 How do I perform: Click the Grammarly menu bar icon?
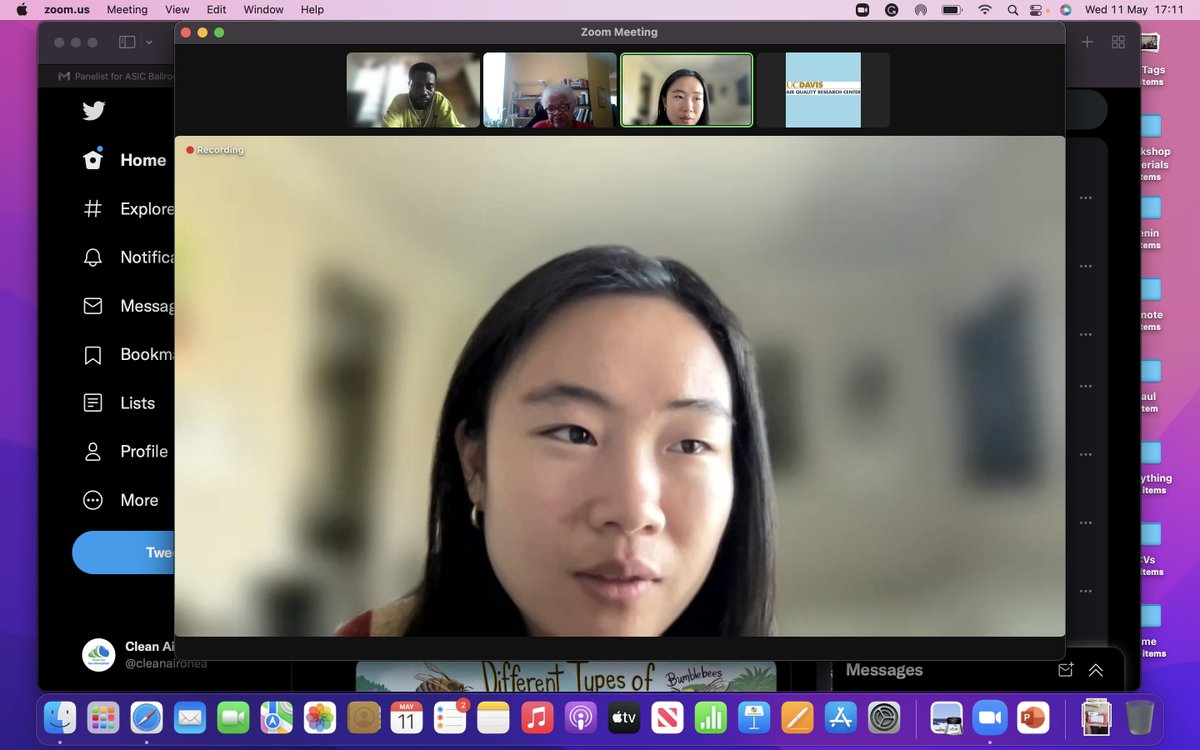(891, 9)
